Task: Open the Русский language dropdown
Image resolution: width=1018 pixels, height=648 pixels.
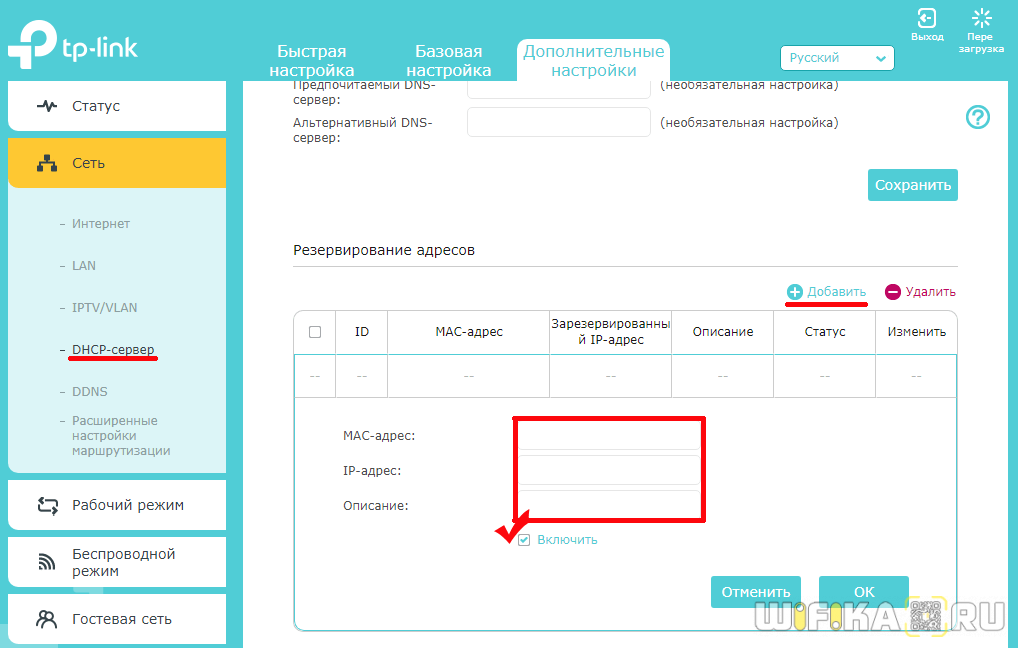Action: pos(837,58)
